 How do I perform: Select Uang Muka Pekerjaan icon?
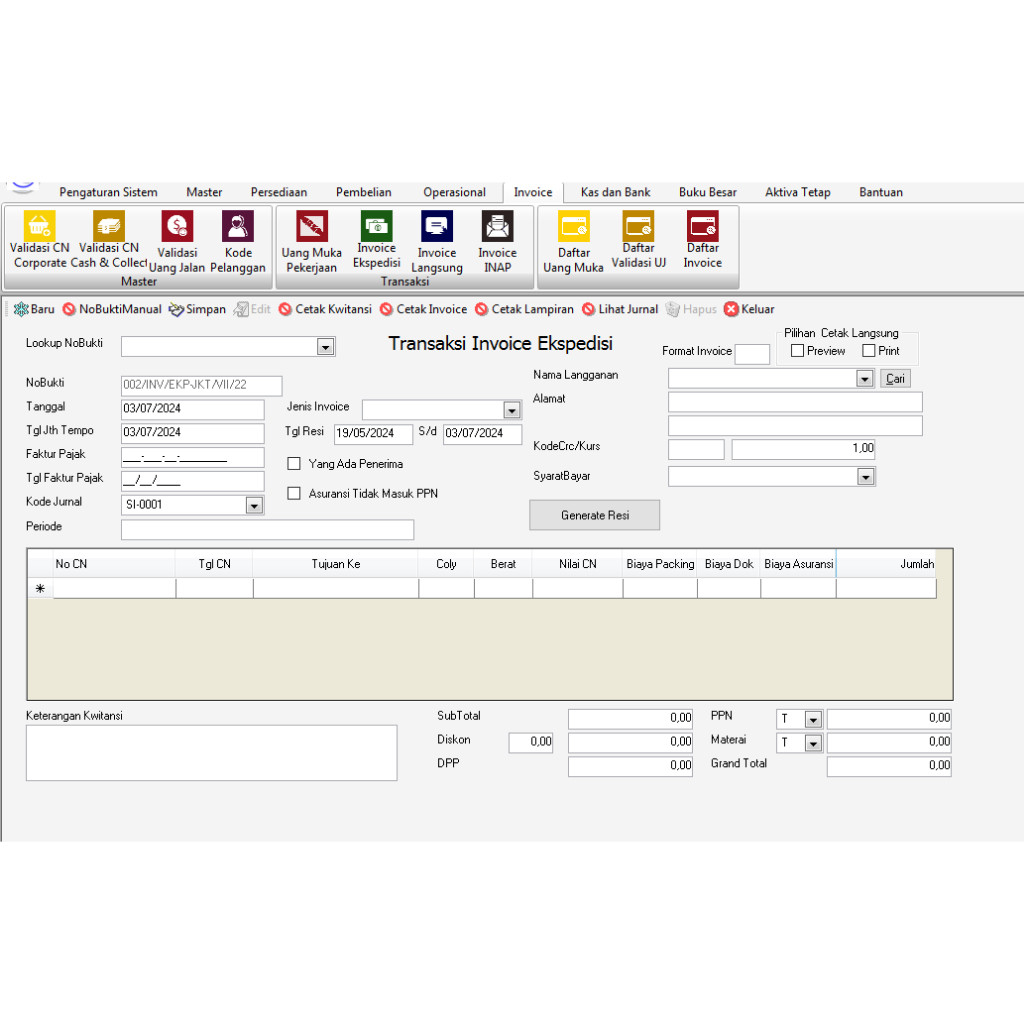[x=312, y=227]
